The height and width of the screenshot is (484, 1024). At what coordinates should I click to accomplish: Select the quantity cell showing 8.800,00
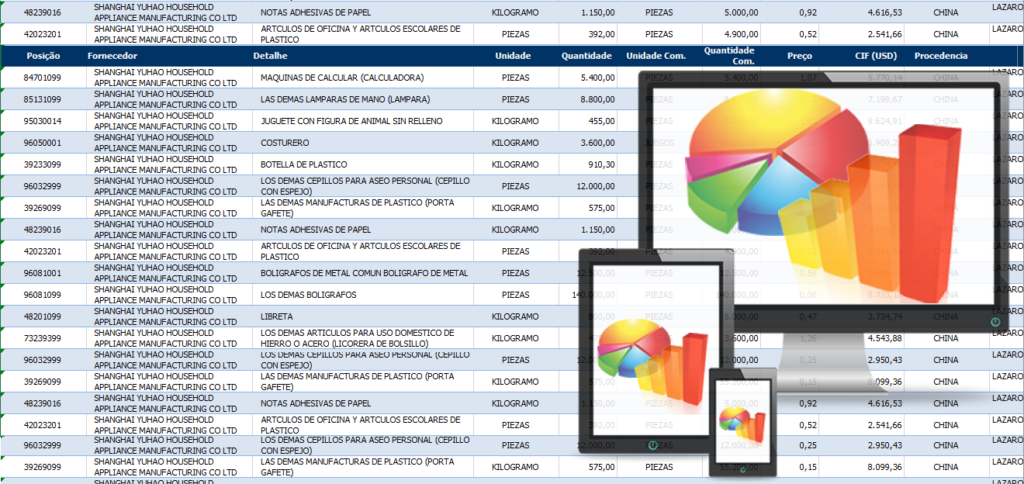tap(591, 99)
